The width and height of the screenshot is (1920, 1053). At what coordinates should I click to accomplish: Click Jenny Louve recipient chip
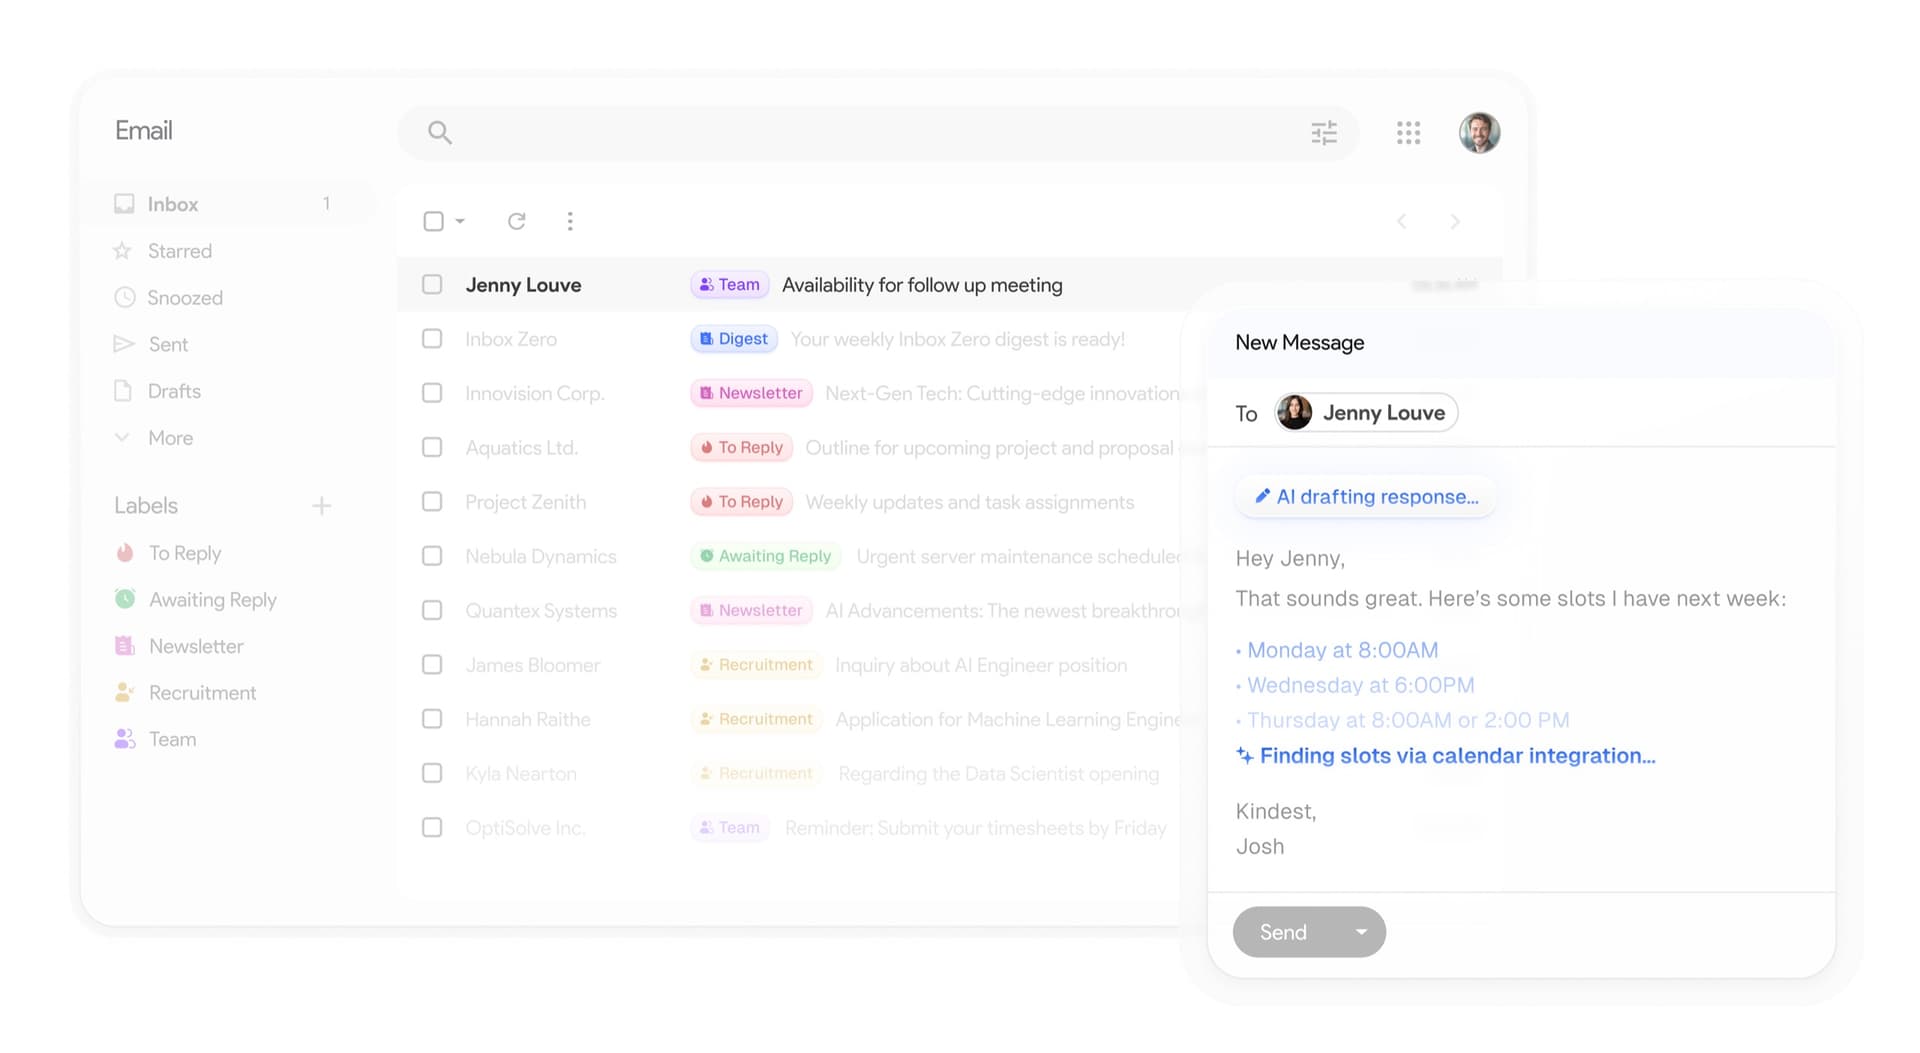pos(1366,413)
